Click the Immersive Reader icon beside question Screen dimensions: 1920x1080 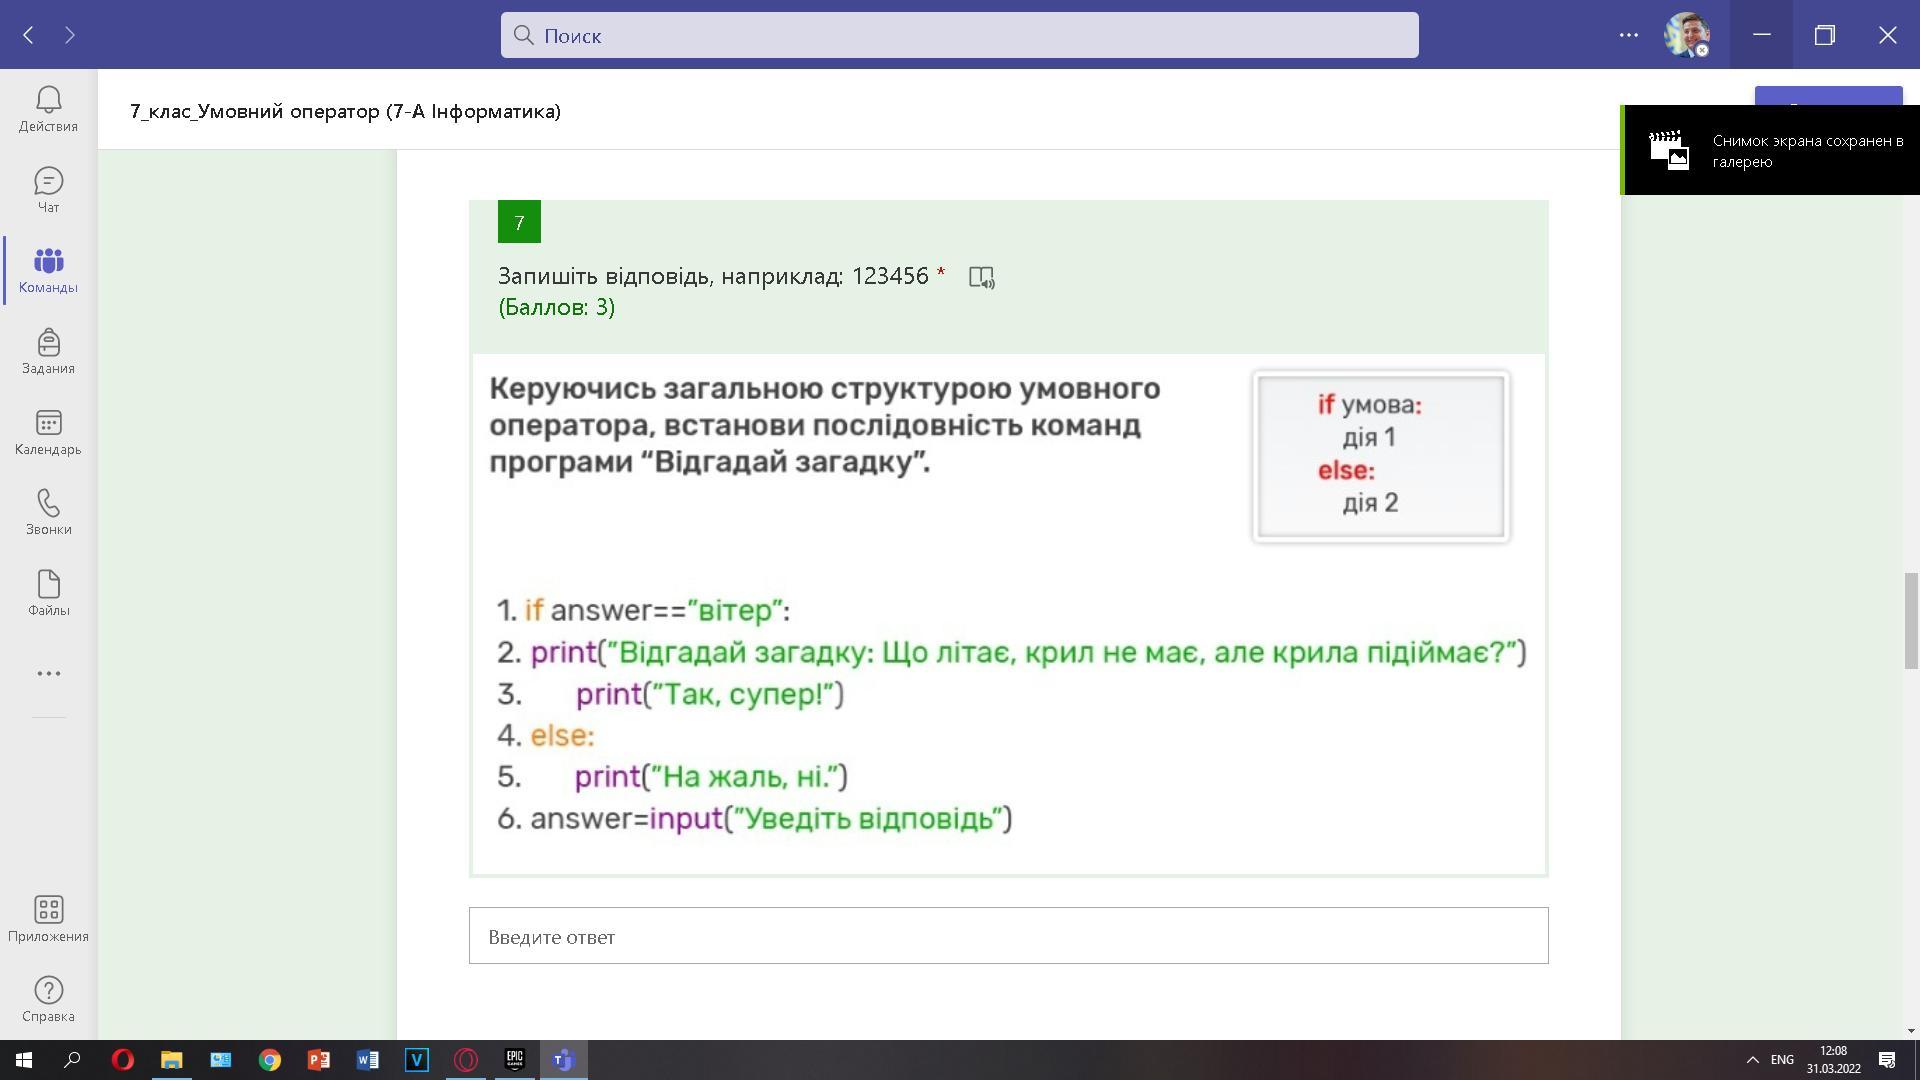pos(981,277)
